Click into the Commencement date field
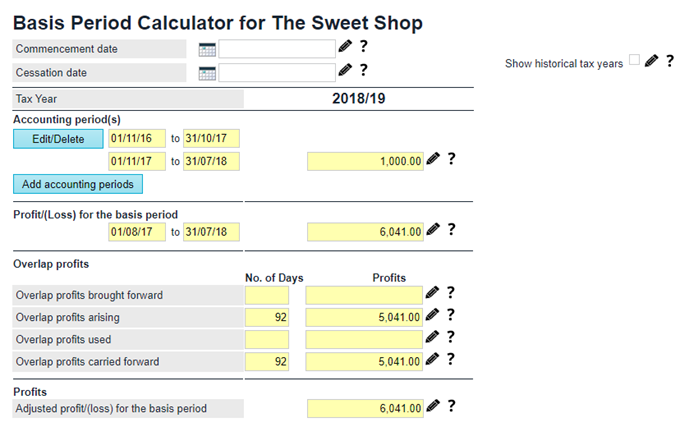The image size is (680, 427). 277,48
